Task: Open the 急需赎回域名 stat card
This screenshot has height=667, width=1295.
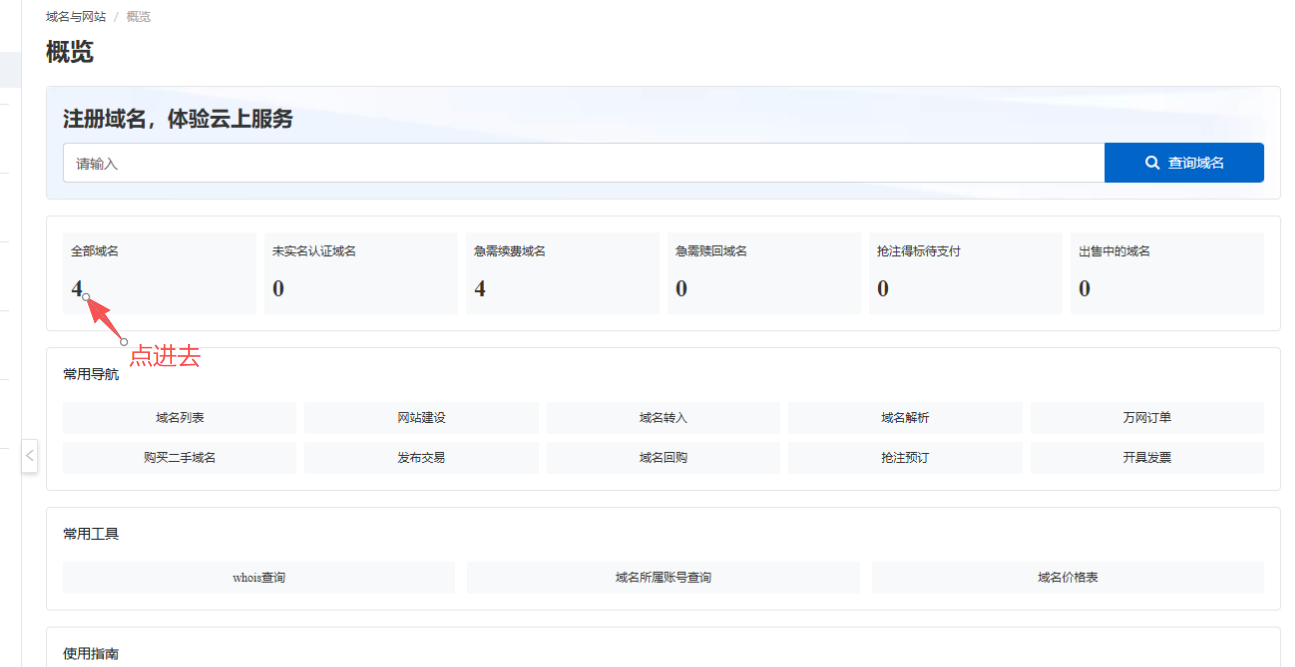Action: [764, 273]
